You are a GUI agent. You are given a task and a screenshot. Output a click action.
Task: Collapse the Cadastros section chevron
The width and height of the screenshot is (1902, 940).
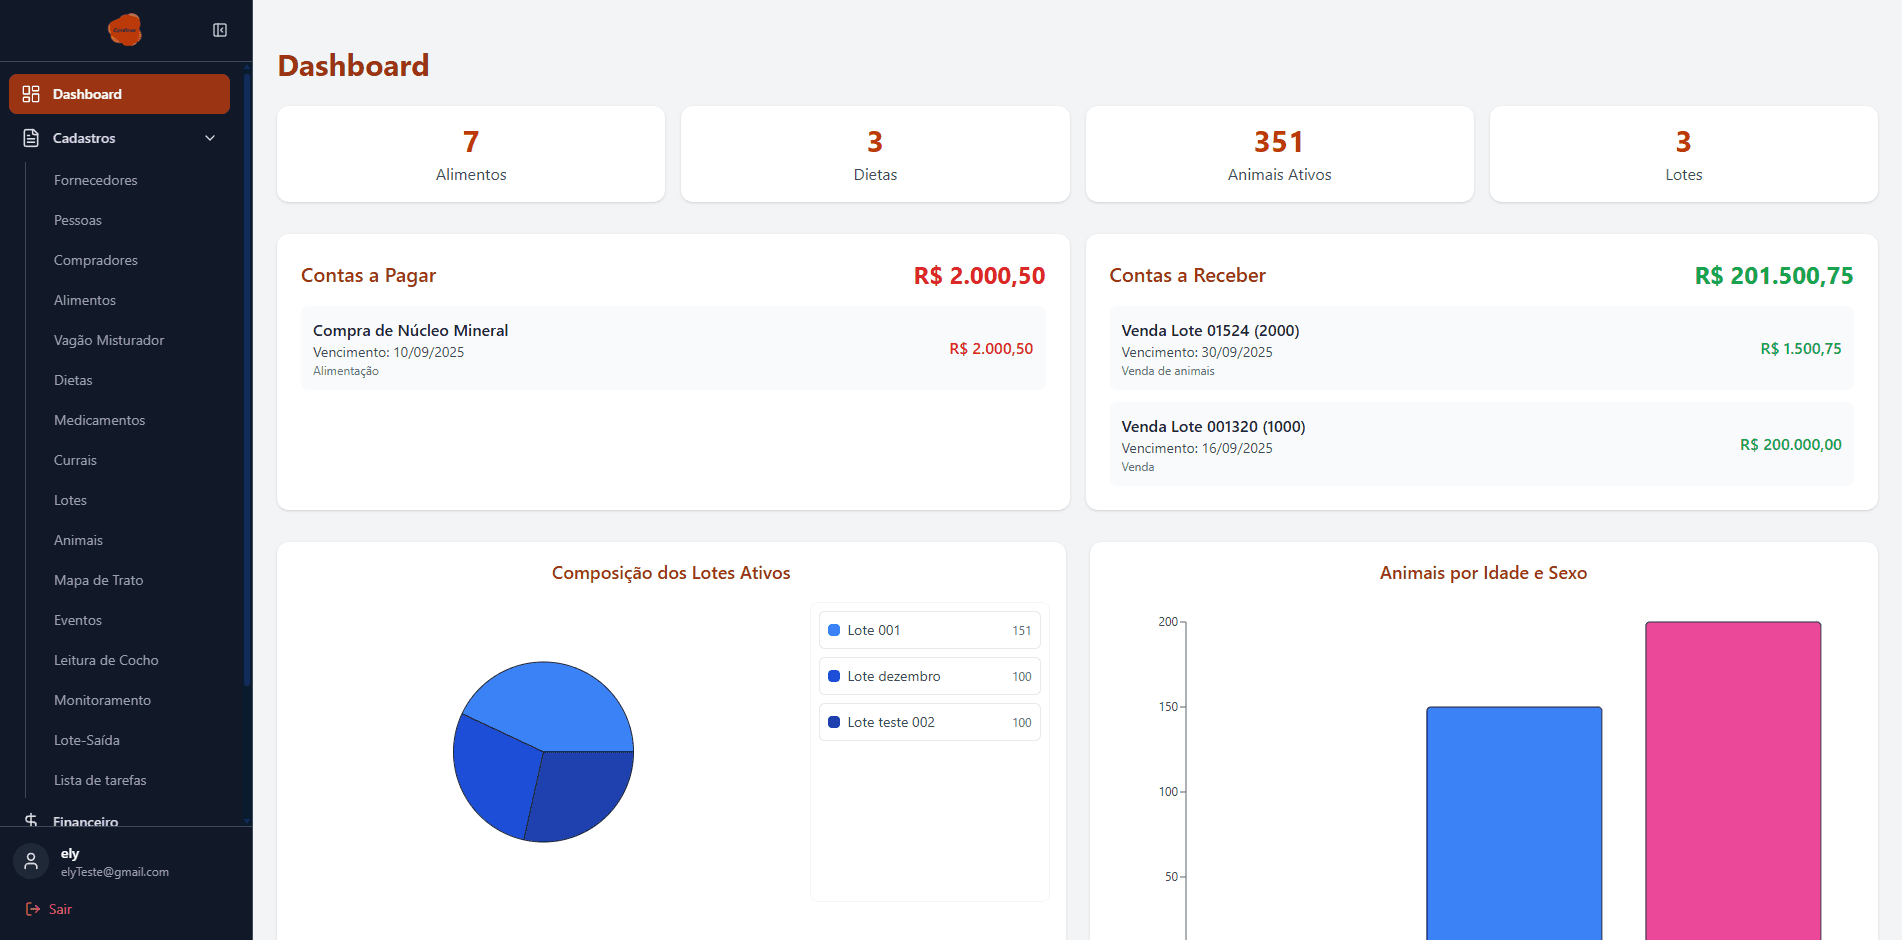point(209,138)
